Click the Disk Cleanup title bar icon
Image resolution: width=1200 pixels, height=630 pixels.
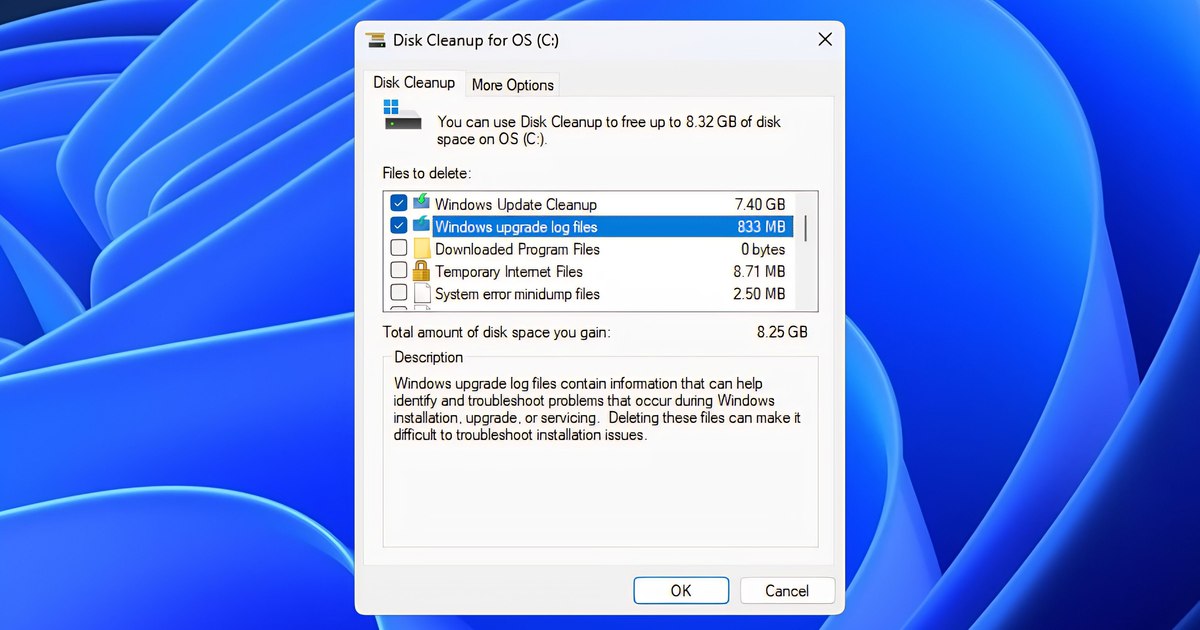[376, 40]
